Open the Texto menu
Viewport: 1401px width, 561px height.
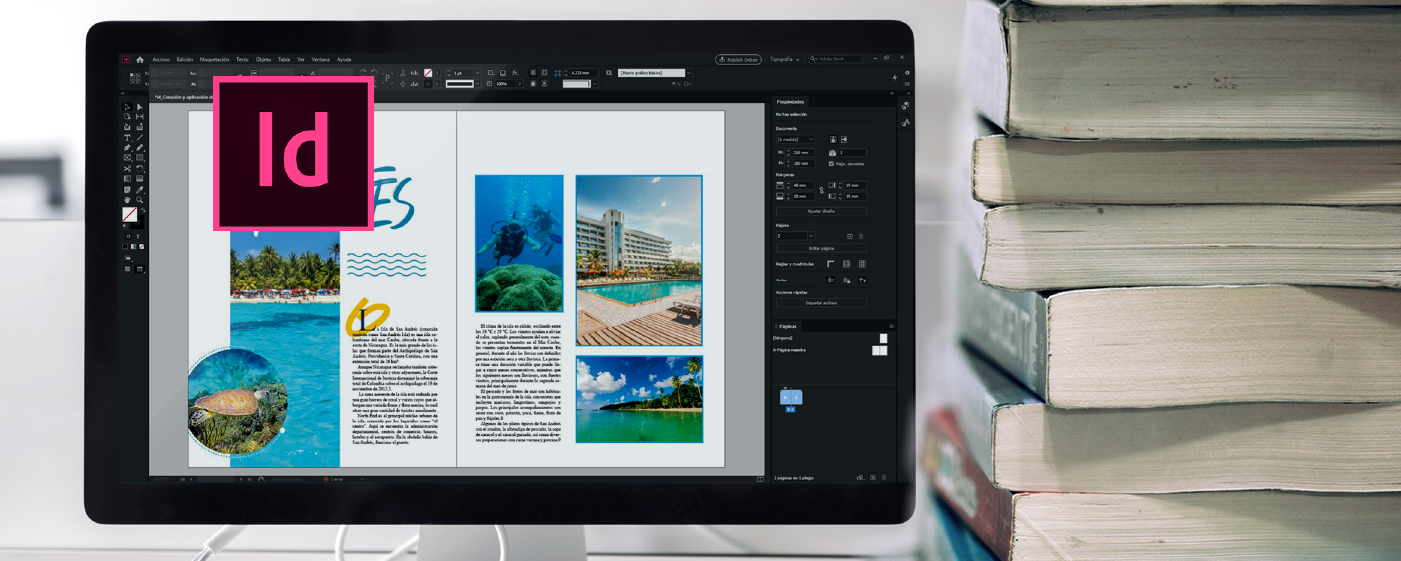242,59
